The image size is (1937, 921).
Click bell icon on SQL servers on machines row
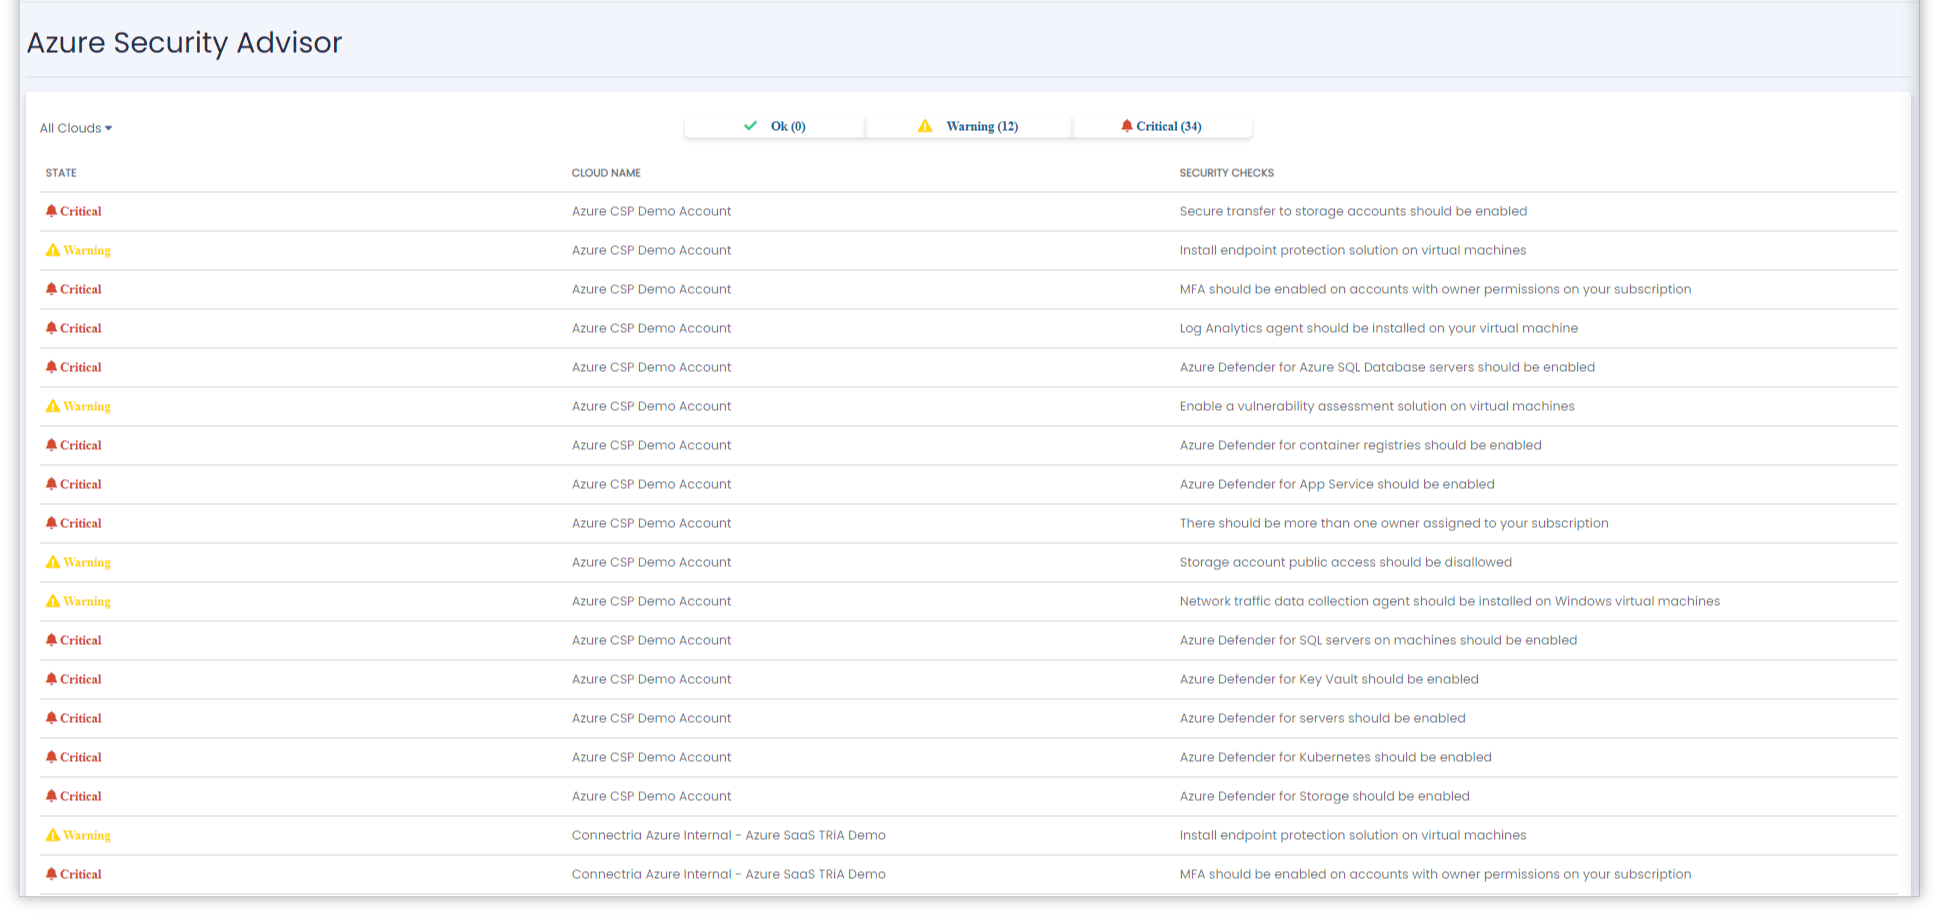(x=51, y=640)
